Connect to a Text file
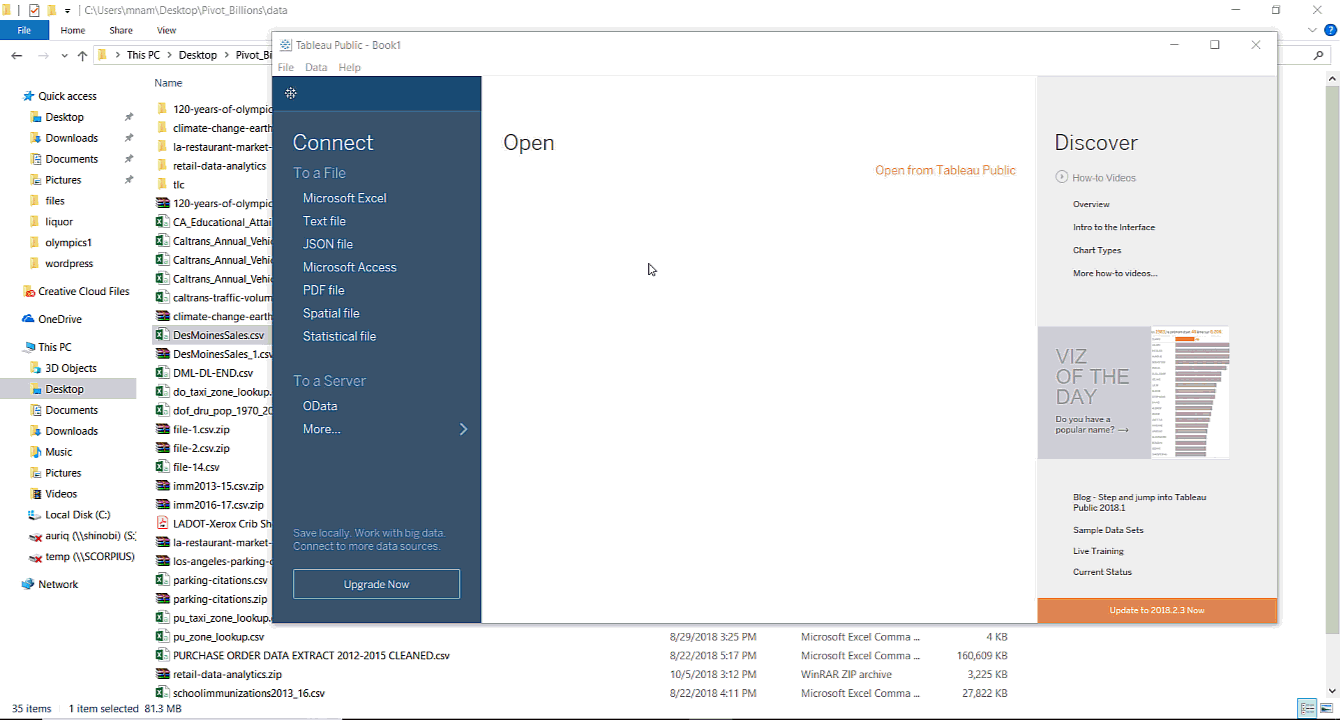The height and width of the screenshot is (720, 1340). 324,221
